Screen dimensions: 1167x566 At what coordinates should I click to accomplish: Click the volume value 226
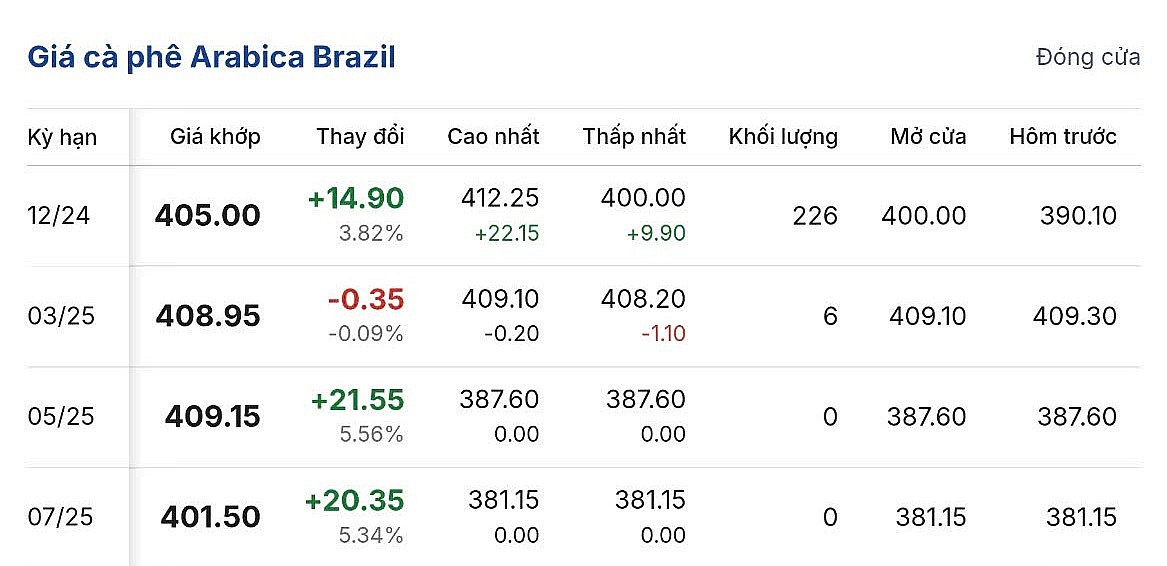point(815,216)
